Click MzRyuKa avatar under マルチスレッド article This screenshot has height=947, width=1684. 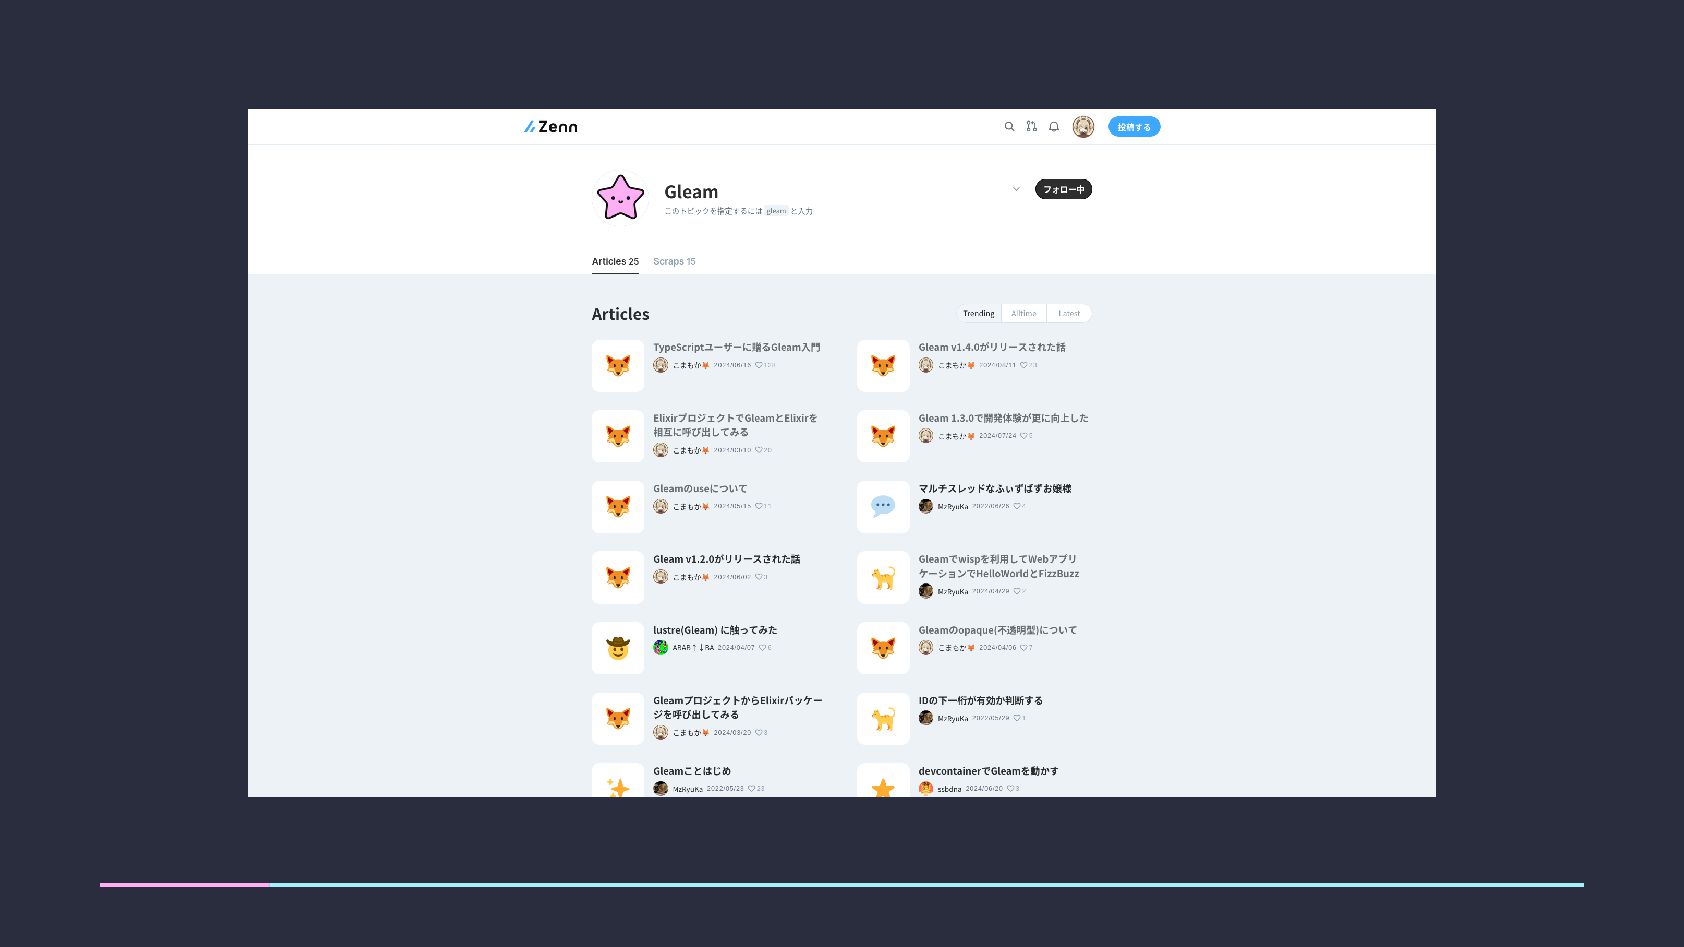click(x=926, y=506)
